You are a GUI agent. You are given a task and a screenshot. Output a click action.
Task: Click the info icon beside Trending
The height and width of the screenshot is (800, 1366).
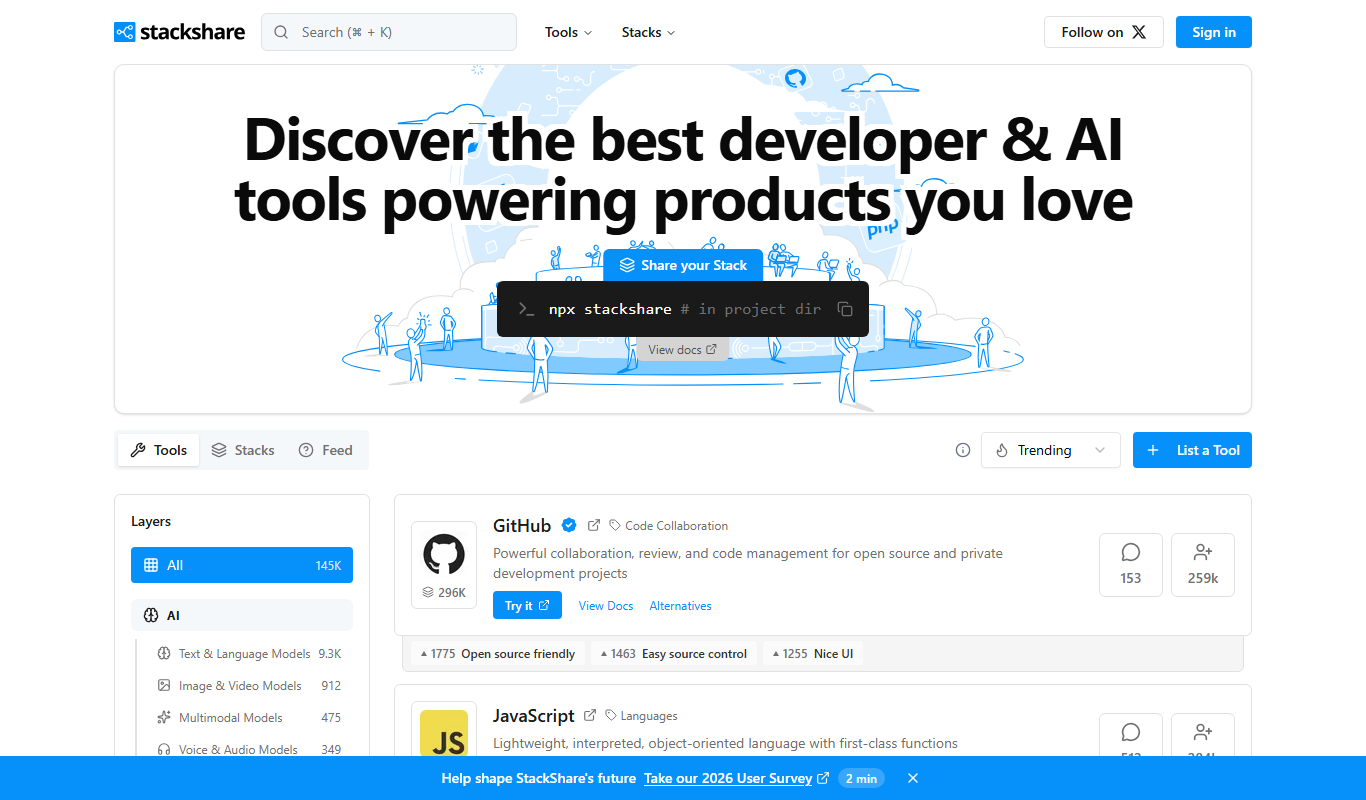[963, 450]
